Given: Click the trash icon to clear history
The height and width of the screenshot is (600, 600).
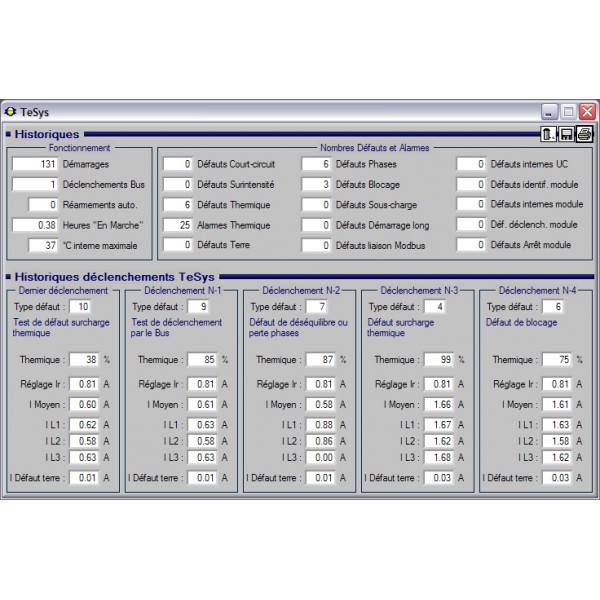Looking at the screenshot, I should pyautogui.click(x=548, y=134).
